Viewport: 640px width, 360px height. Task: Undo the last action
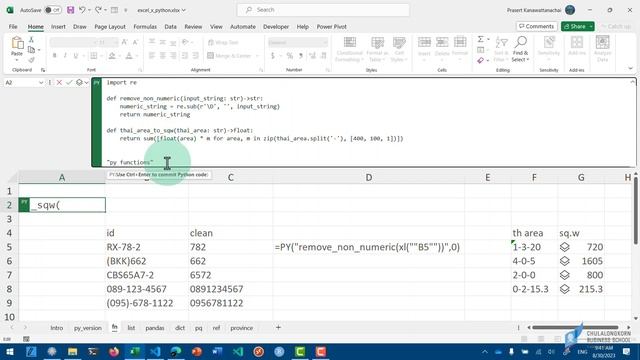click(82, 10)
